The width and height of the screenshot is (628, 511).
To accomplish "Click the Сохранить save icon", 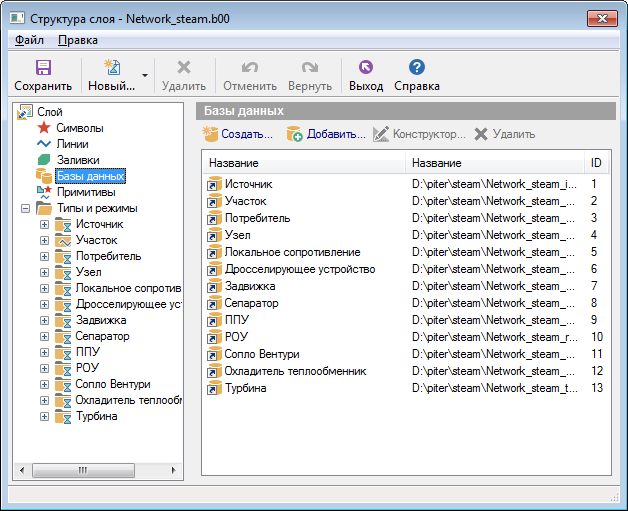I will 43,68.
